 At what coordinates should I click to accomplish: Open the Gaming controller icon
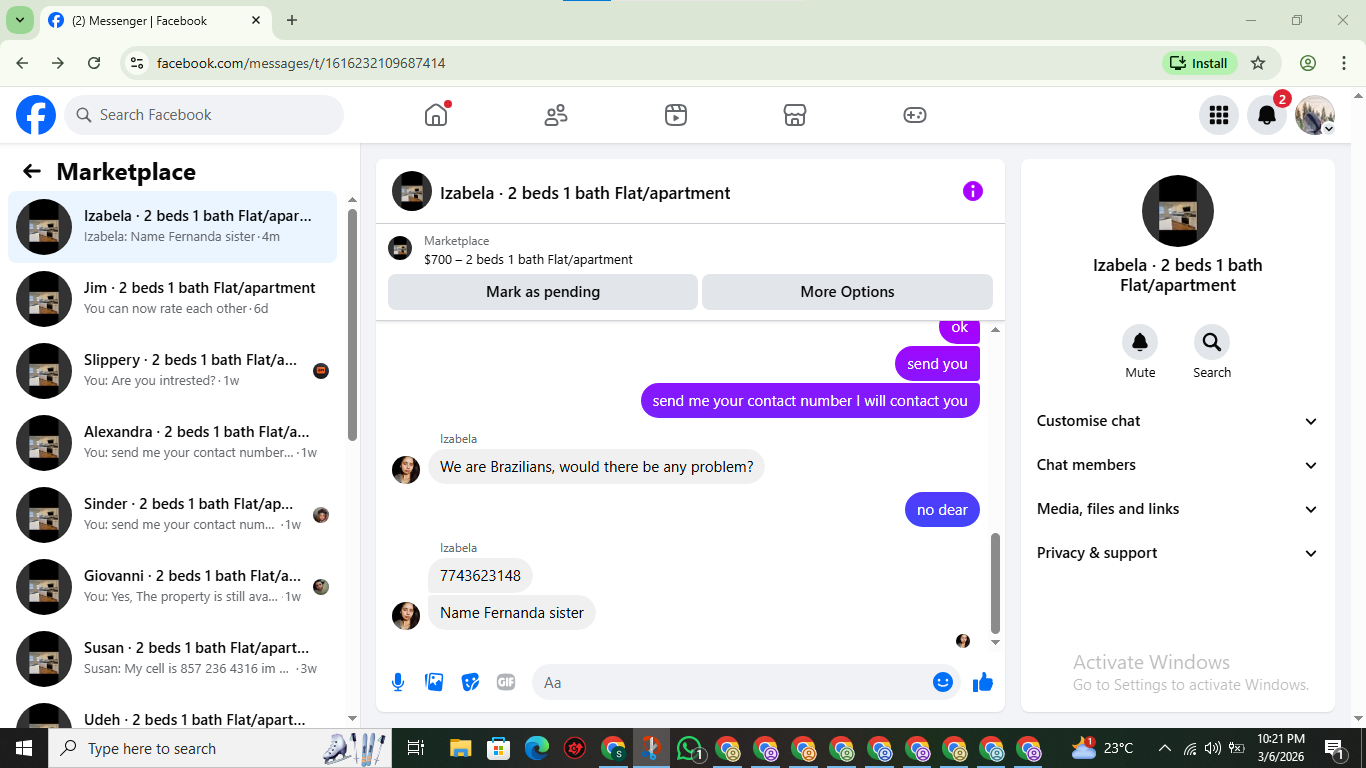915,115
